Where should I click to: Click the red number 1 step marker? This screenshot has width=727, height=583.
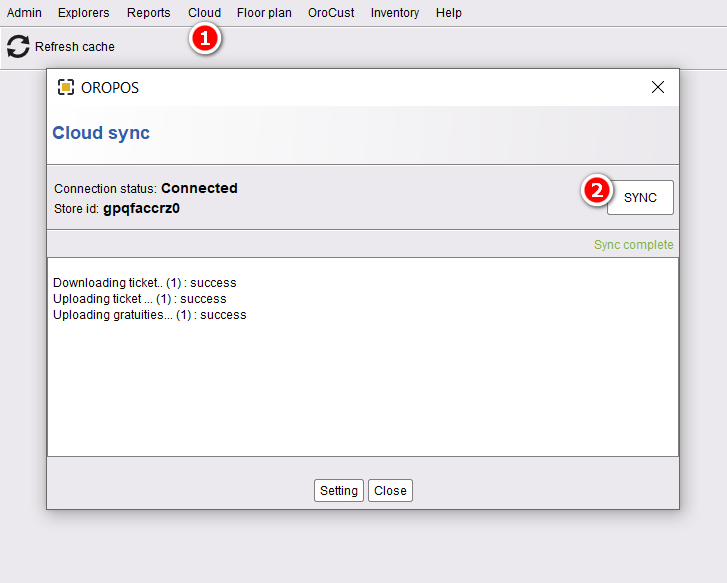(205, 40)
